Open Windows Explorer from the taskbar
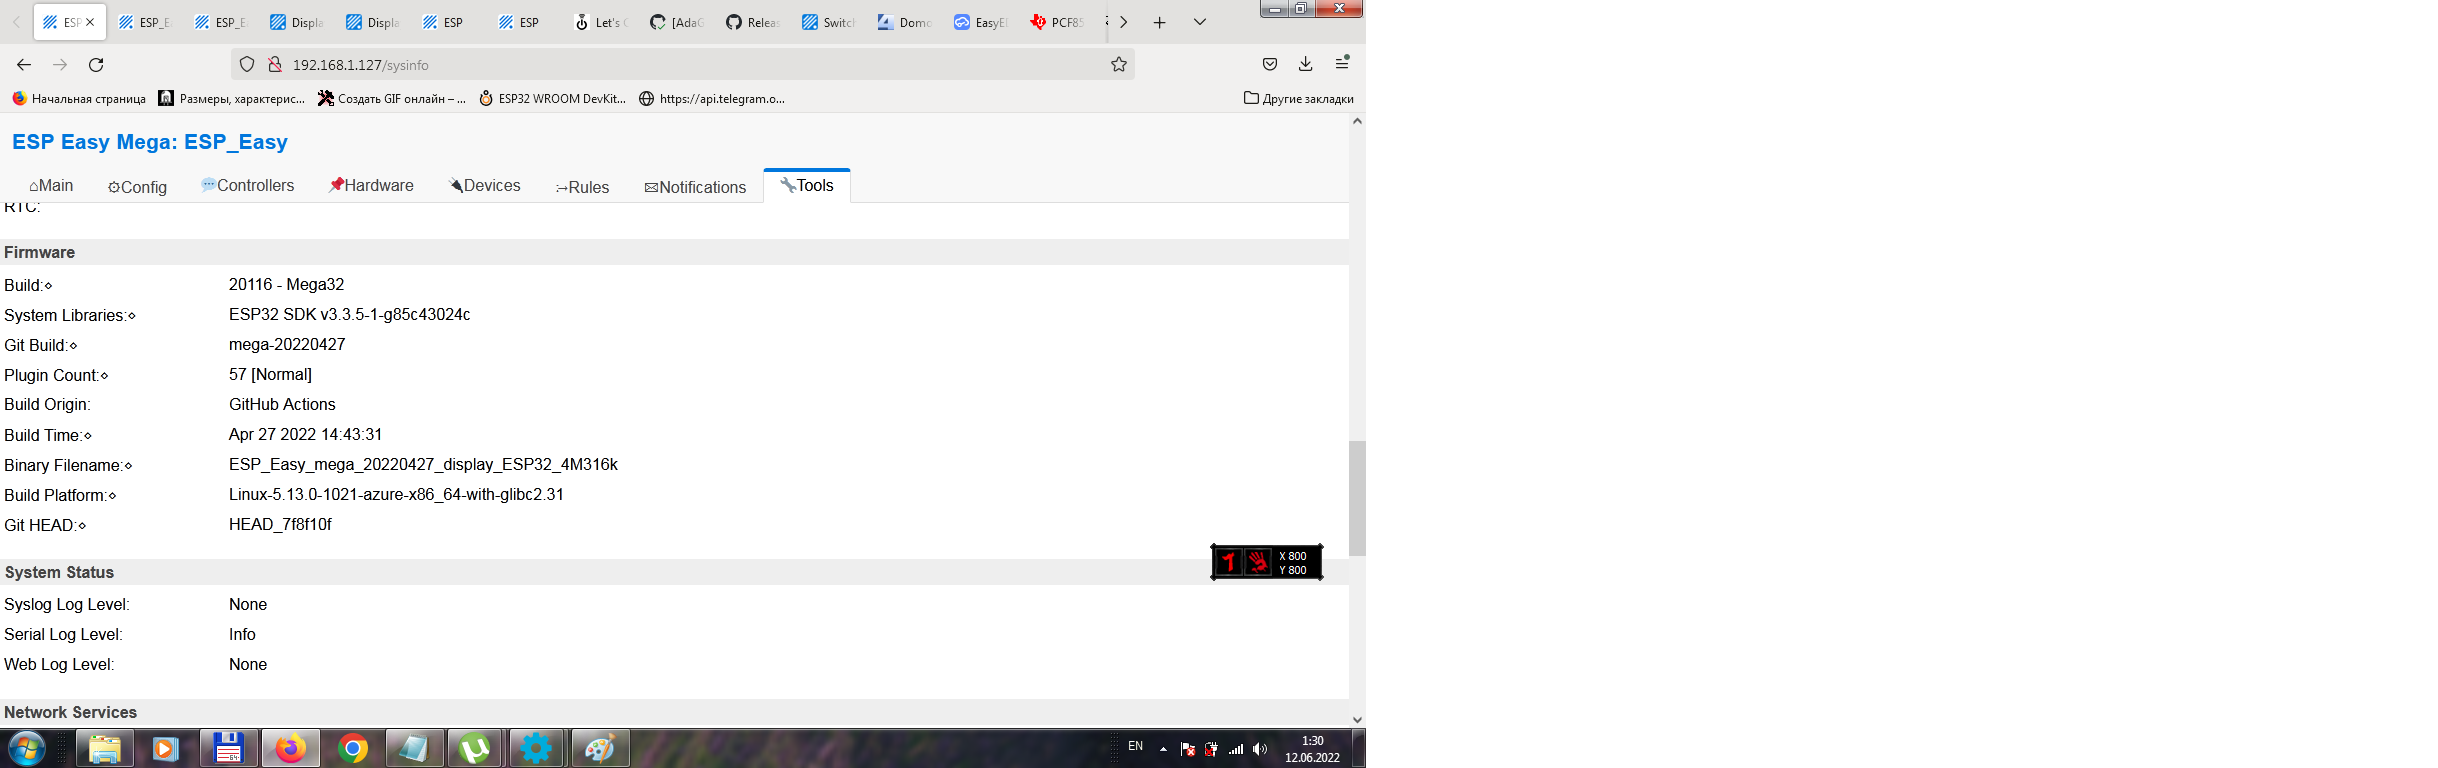 coord(105,748)
